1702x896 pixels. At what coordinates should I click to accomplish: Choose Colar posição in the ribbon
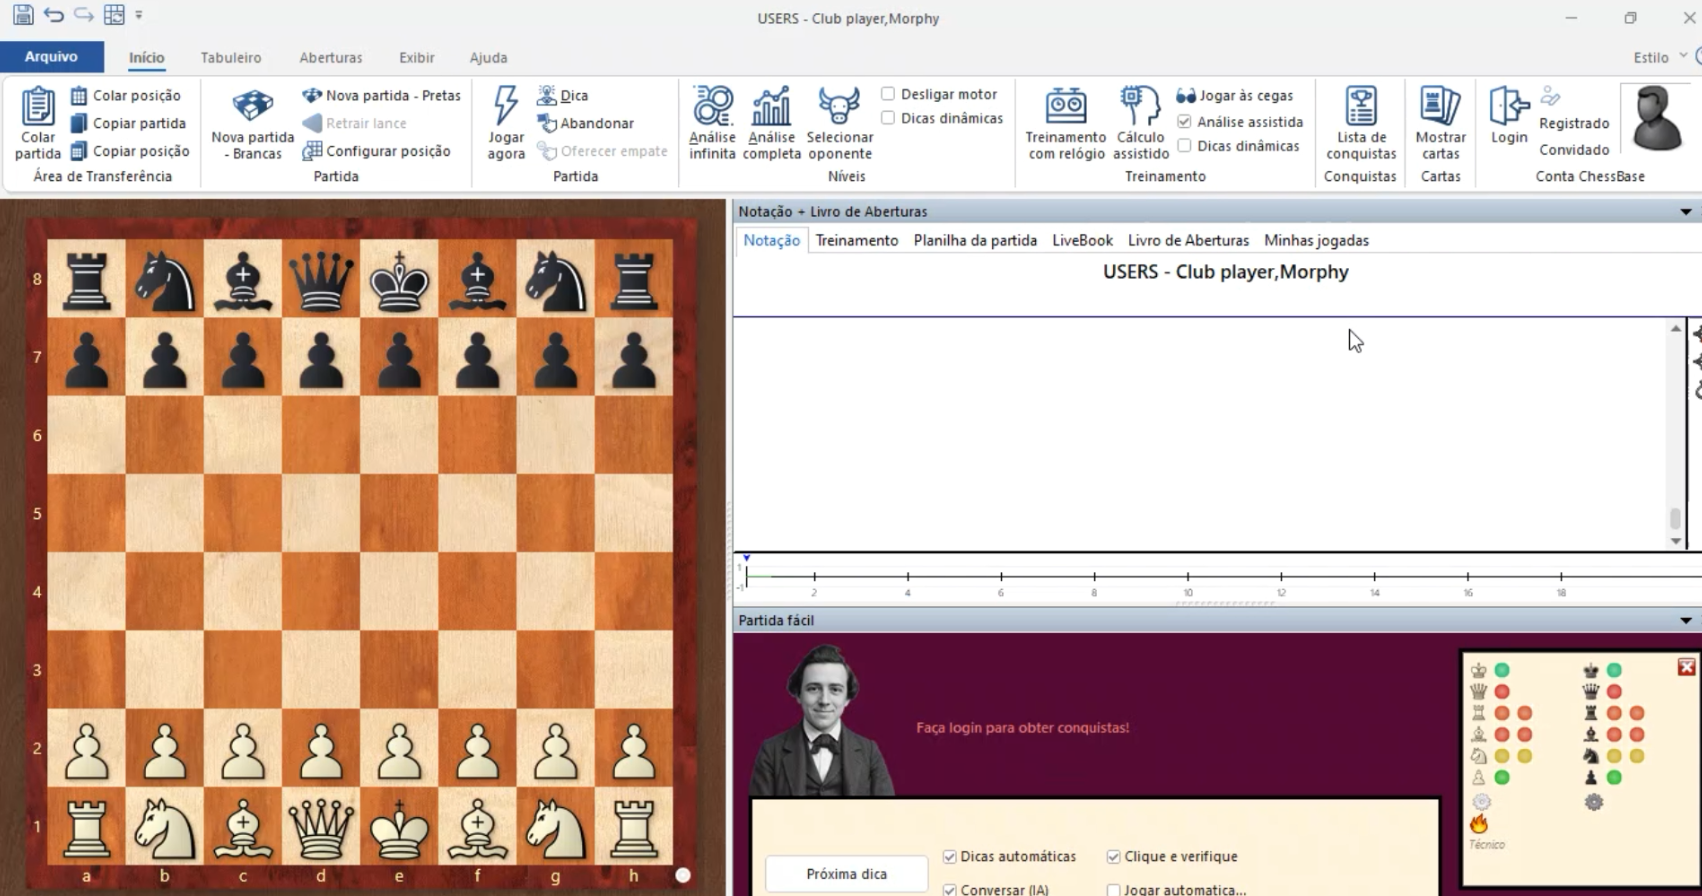[x=126, y=95]
